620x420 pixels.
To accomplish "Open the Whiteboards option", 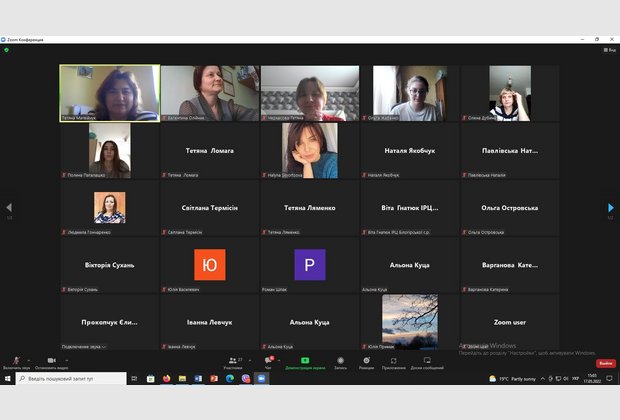I will [427, 361].
